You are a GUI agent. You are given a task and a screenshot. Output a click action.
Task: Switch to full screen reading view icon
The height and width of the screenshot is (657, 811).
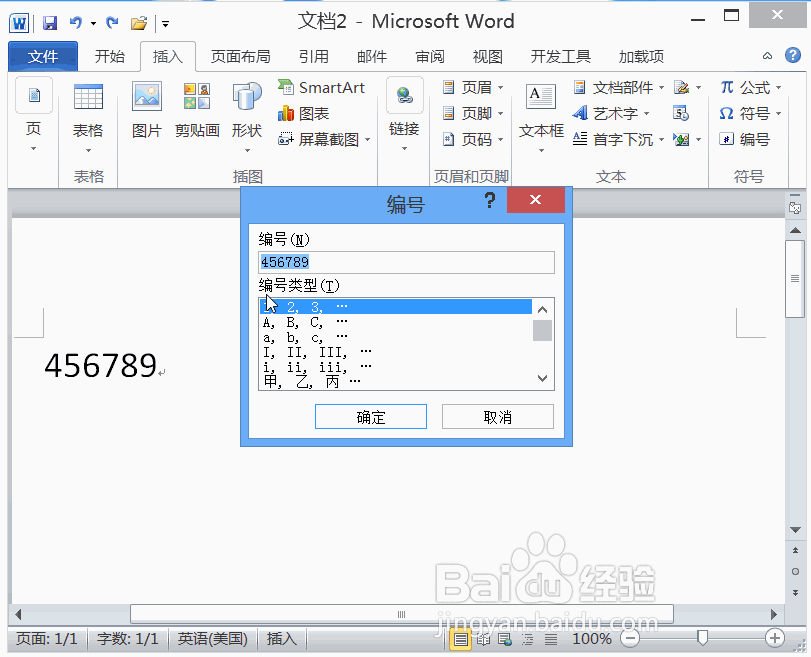coord(483,639)
